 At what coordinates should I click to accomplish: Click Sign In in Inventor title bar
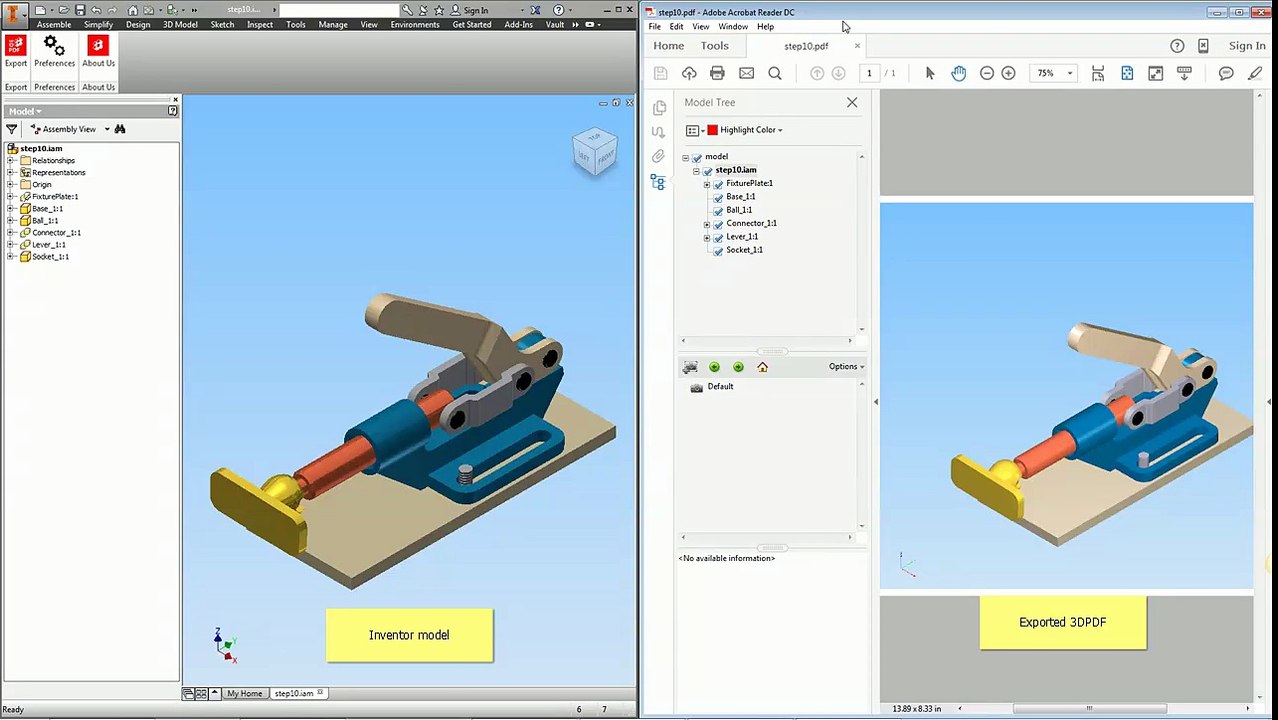coord(476,10)
